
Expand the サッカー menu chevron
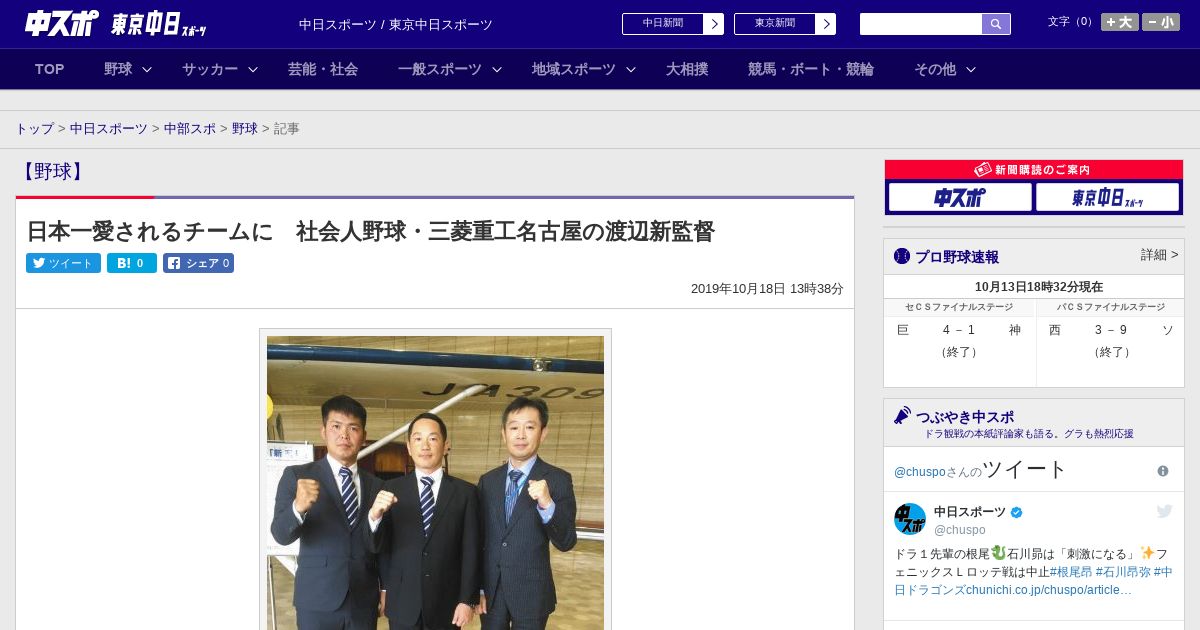[x=253, y=69]
